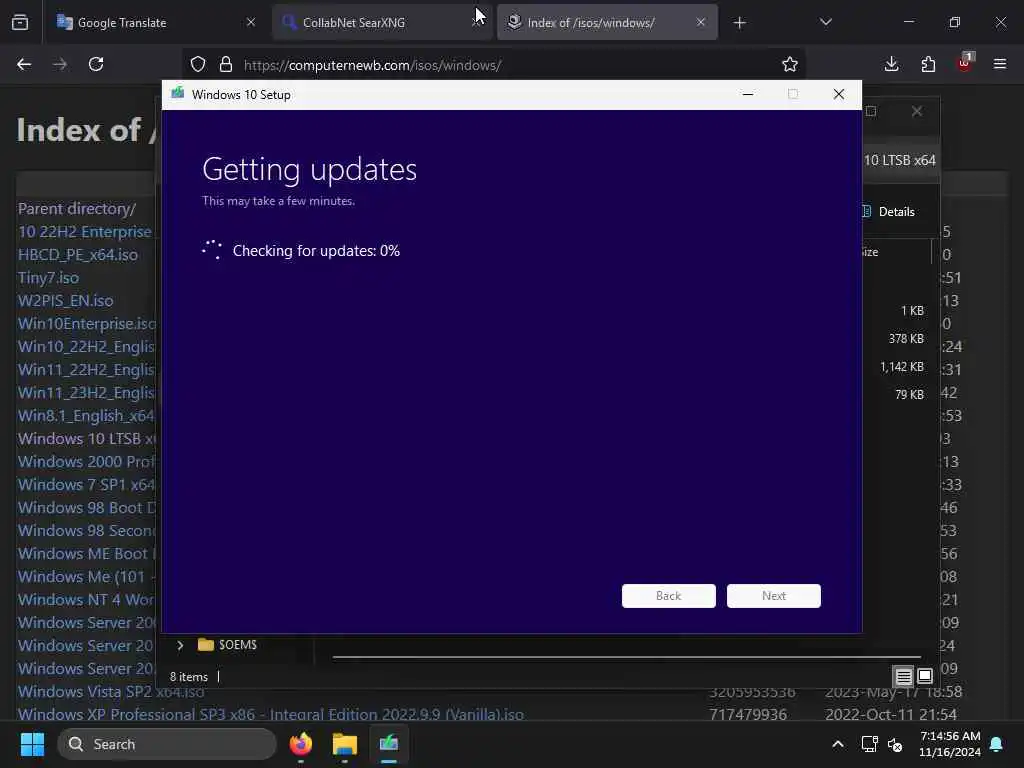Image resolution: width=1024 pixels, height=768 pixels.
Task: Open the network status tray icon
Action: [869, 744]
